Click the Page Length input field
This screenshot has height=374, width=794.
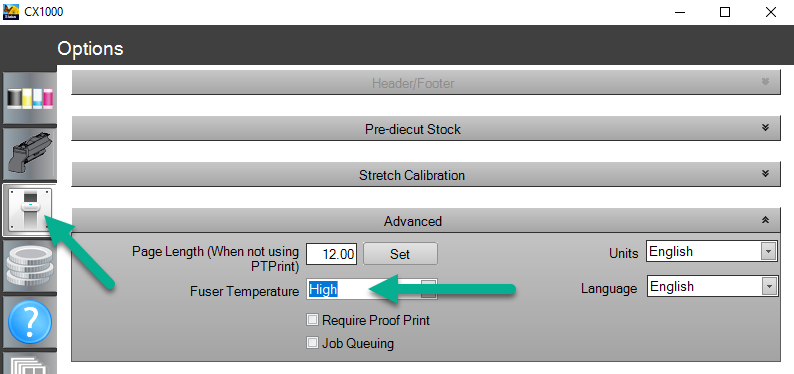(x=331, y=254)
